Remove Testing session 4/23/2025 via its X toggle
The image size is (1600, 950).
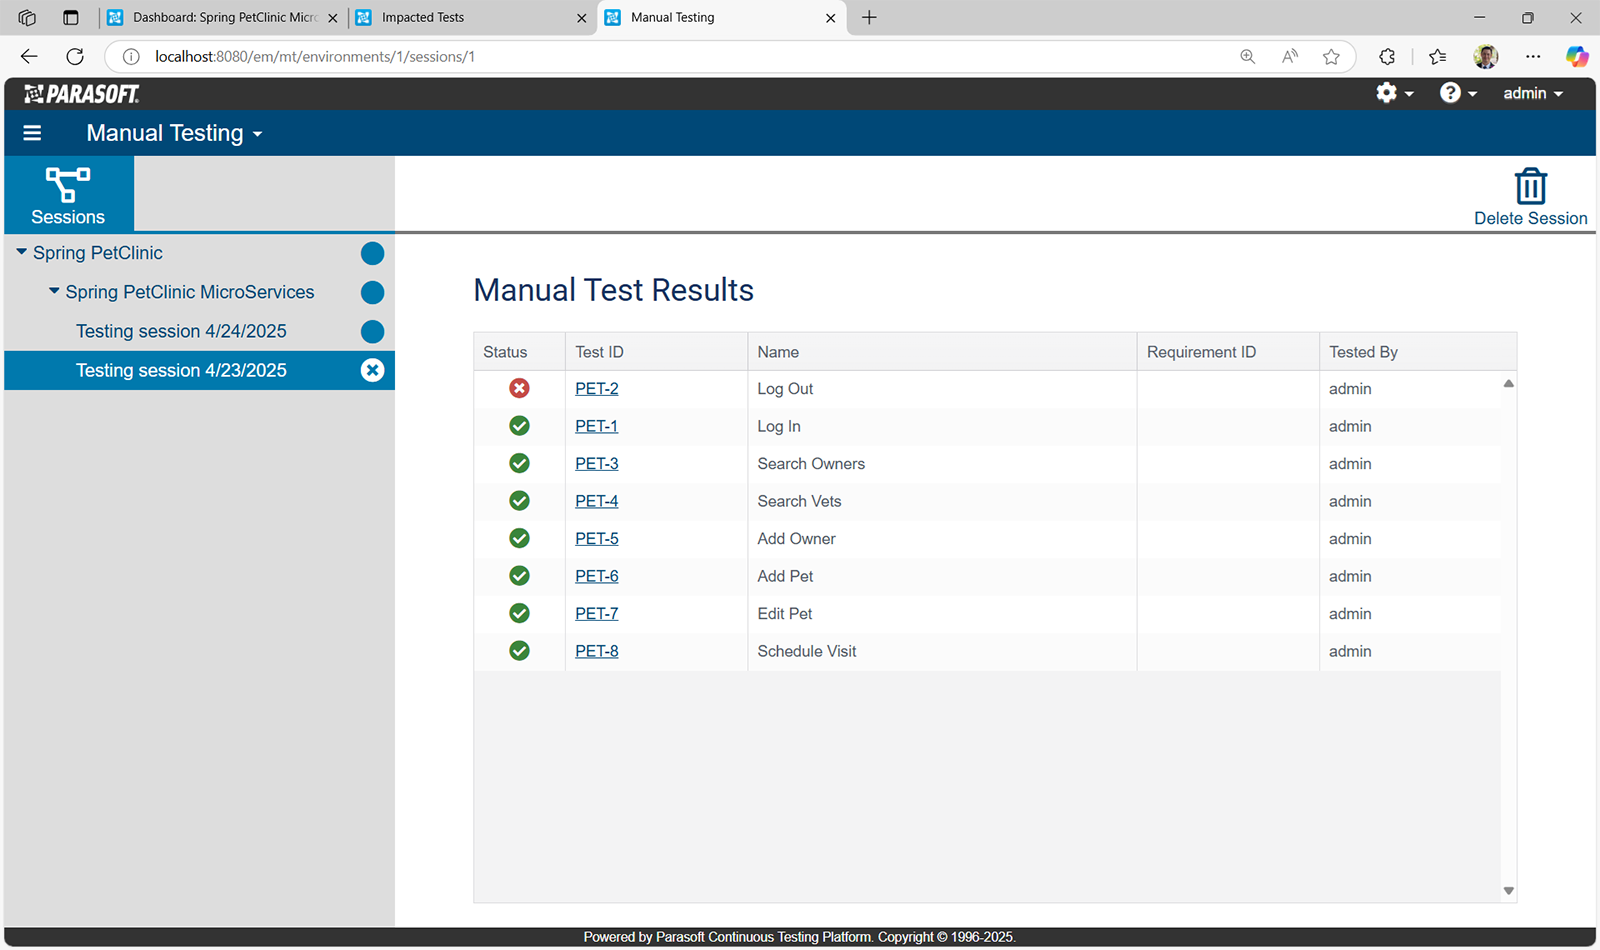point(372,370)
